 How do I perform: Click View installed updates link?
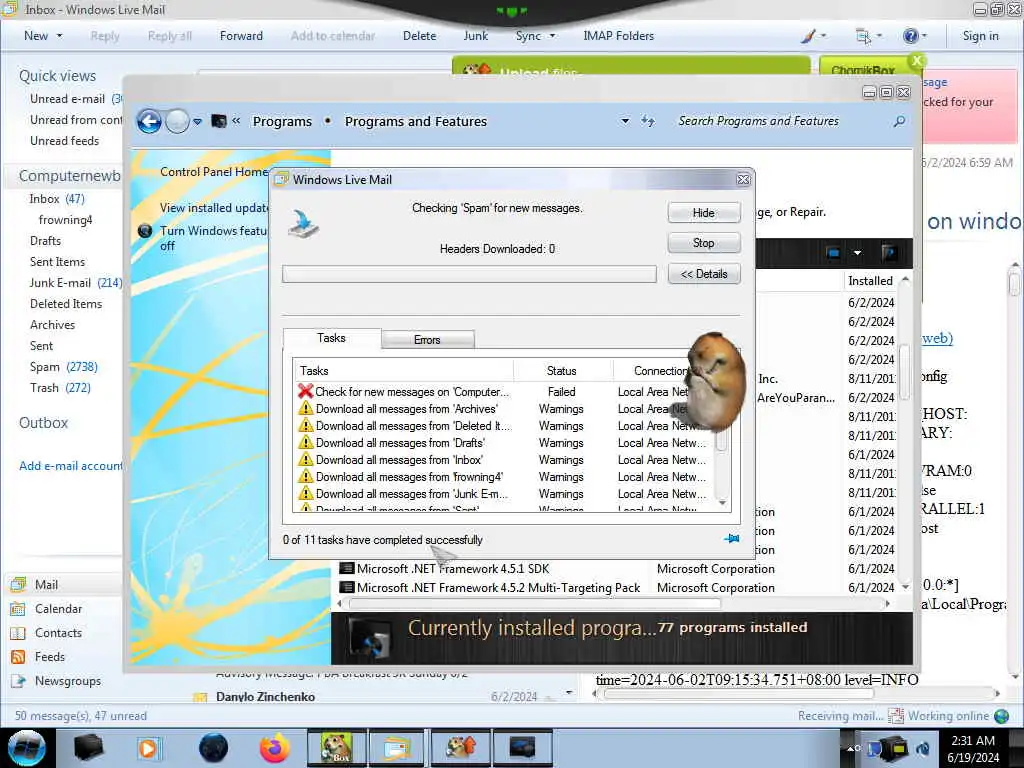[214, 208]
